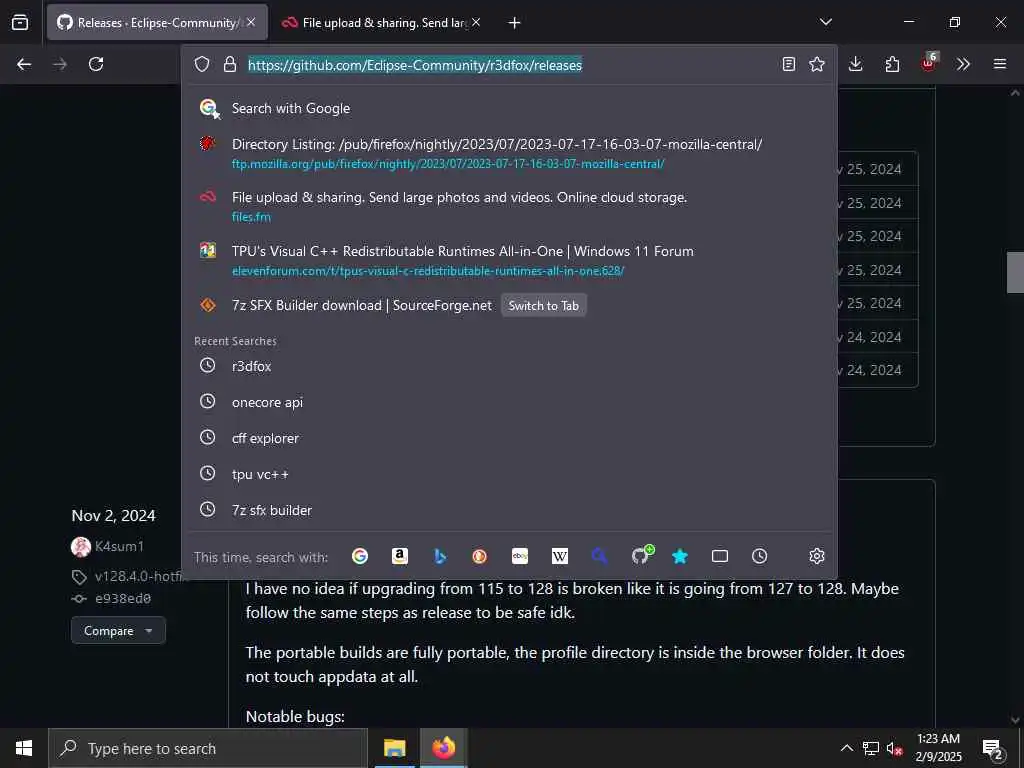Open the network status tray icon
Image resolution: width=1024 pixels, height=768 pixels.
pyautogui.click(x=871, y=748)
